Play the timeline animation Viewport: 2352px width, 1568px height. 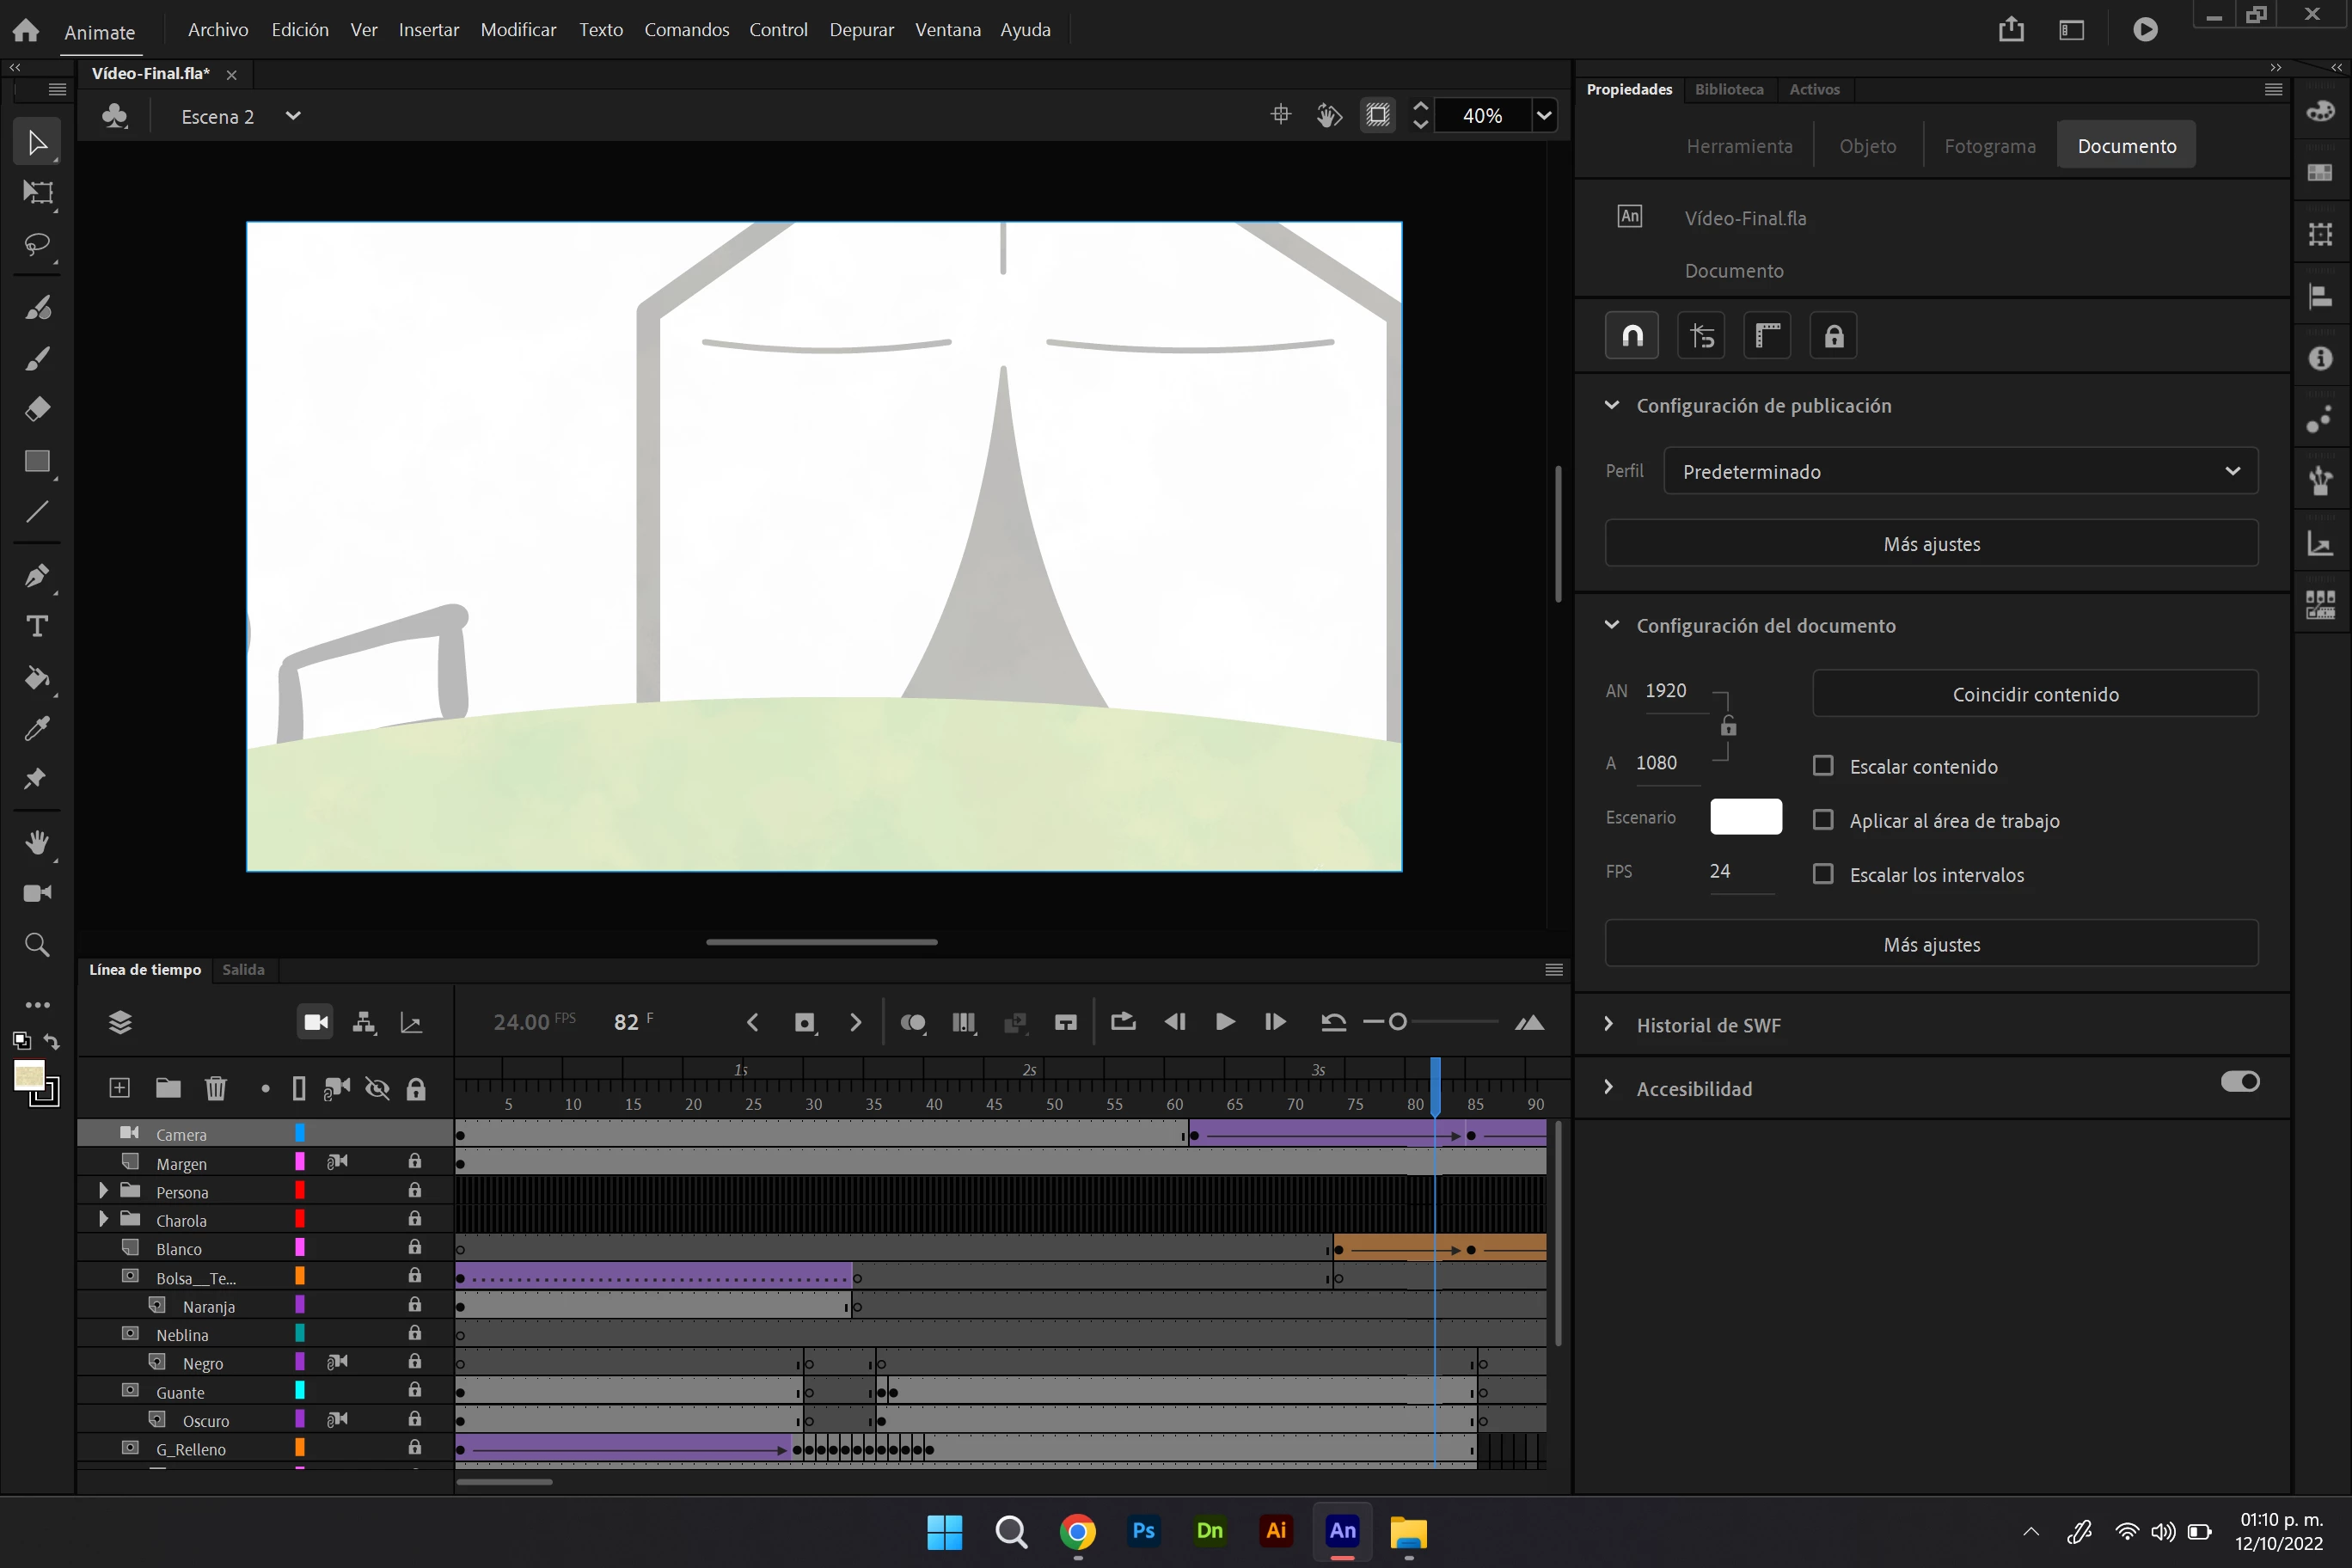click(1224, 1022)
